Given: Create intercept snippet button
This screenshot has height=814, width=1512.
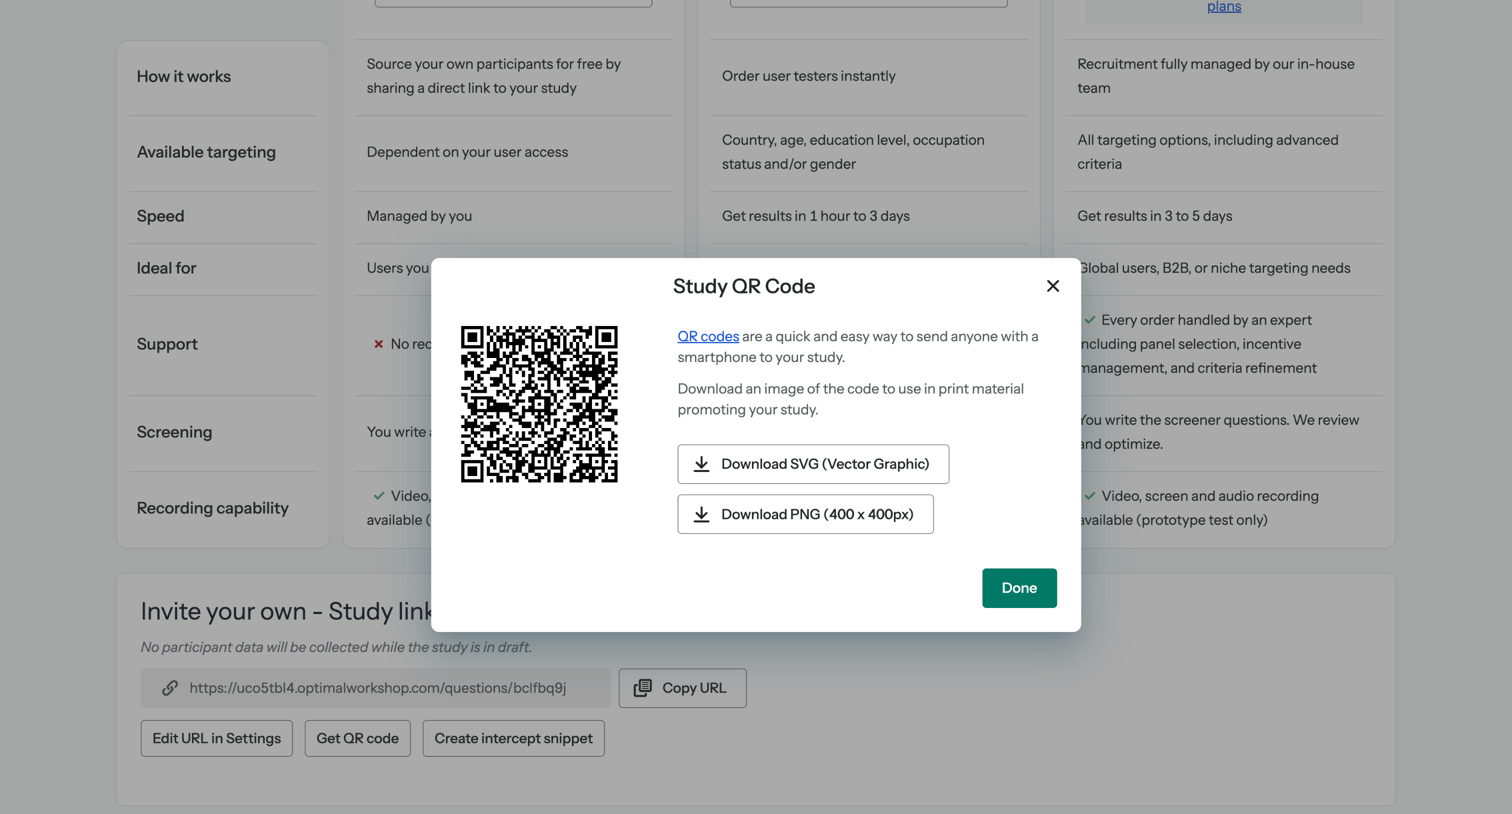Looking at the screenshot, I should pos(514,738).
